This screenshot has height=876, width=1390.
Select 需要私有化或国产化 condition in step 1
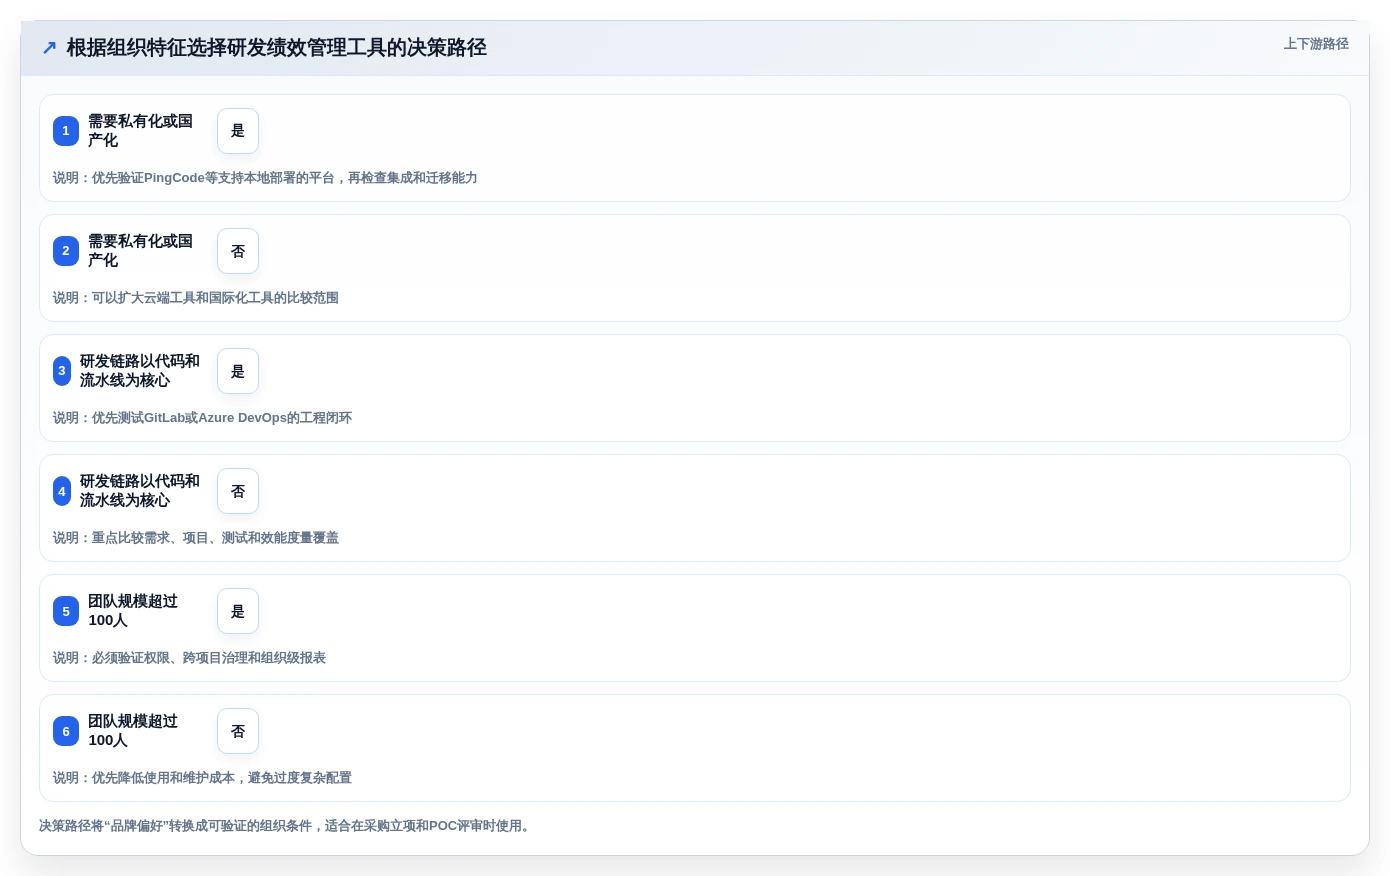click(140, 131)
